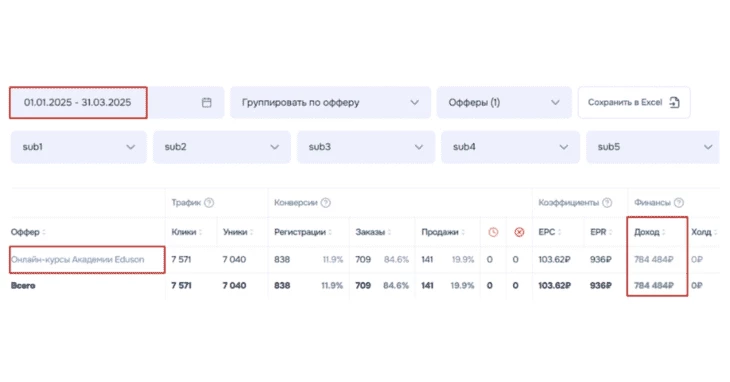Open the Офферы (1) dropdown

[504, 102]
